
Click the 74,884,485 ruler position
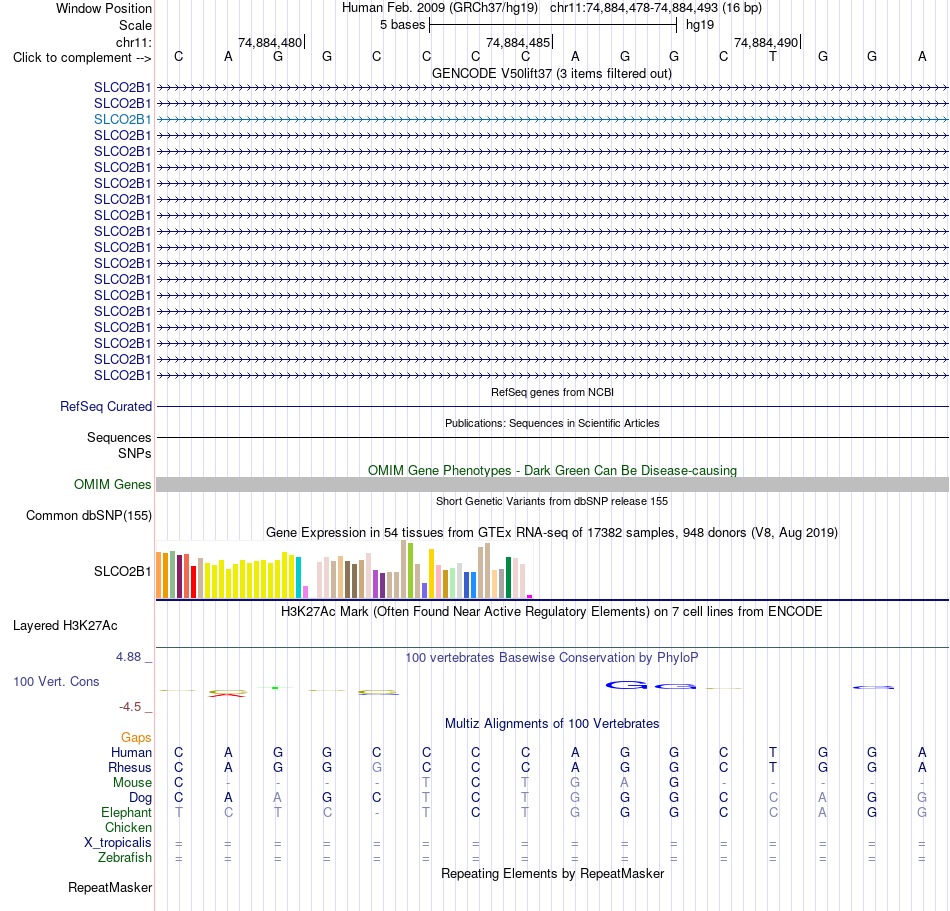518,42
